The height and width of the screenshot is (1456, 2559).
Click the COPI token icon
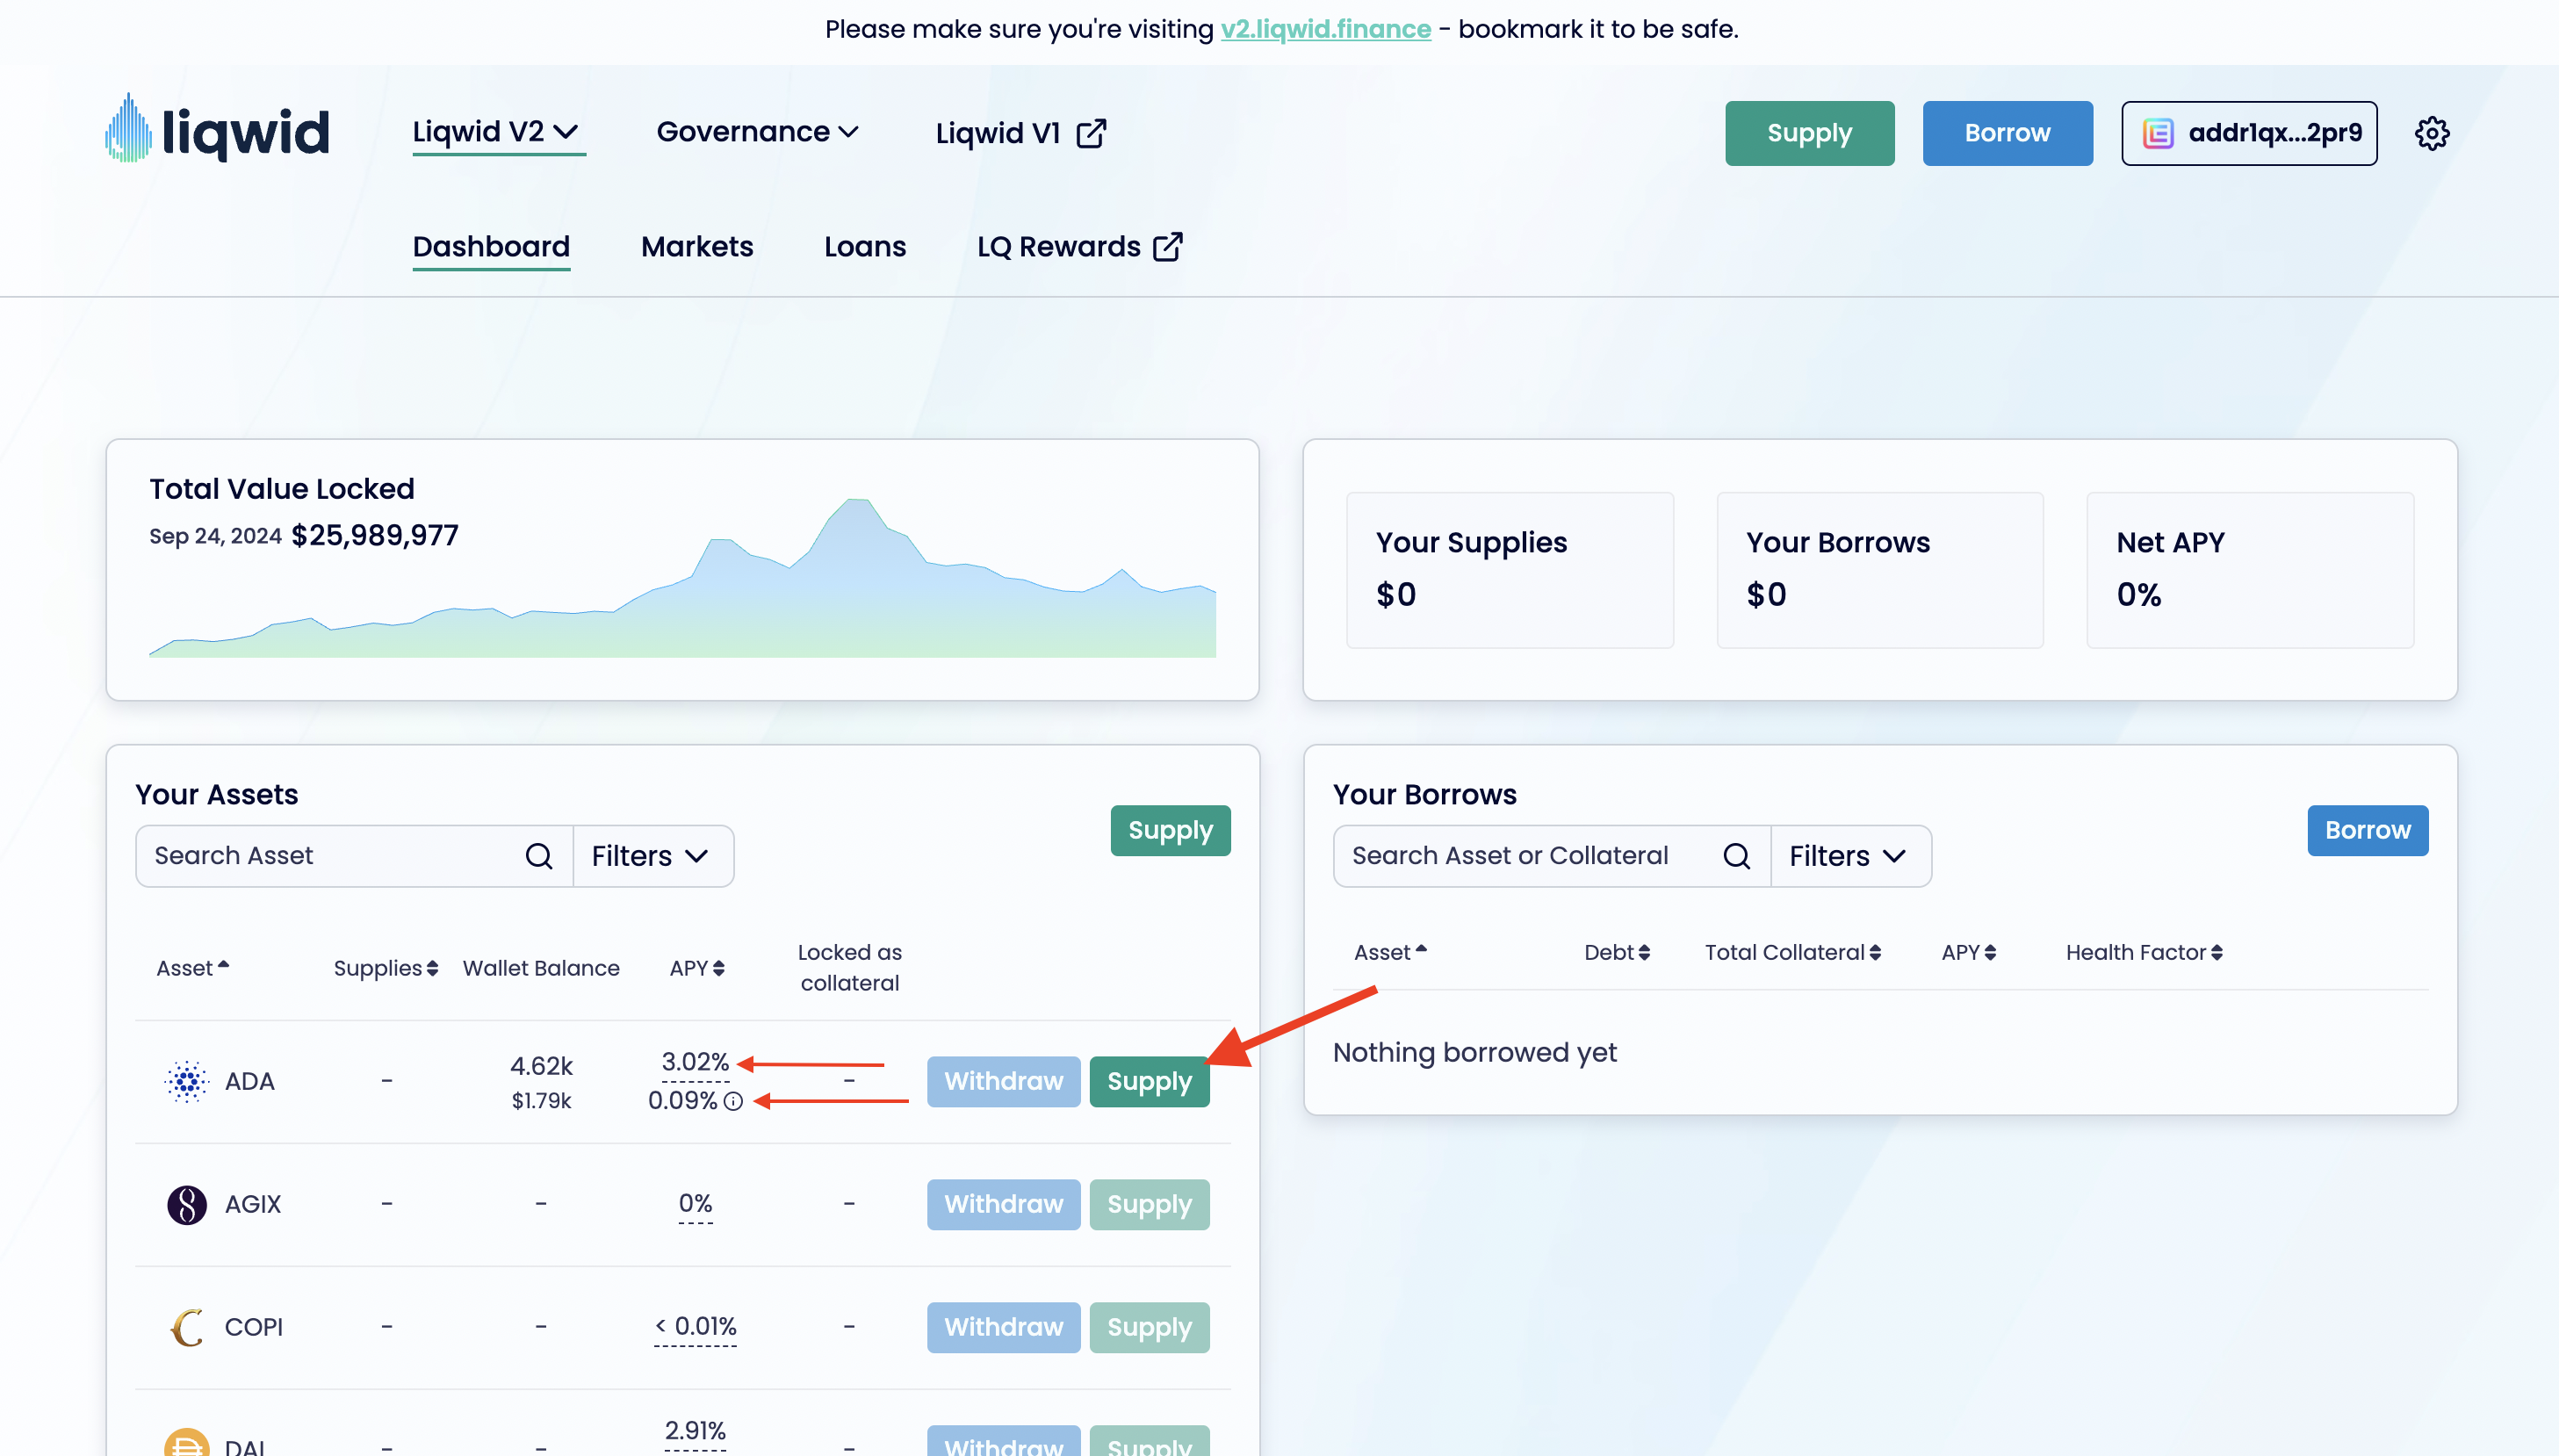point(187,1327)
